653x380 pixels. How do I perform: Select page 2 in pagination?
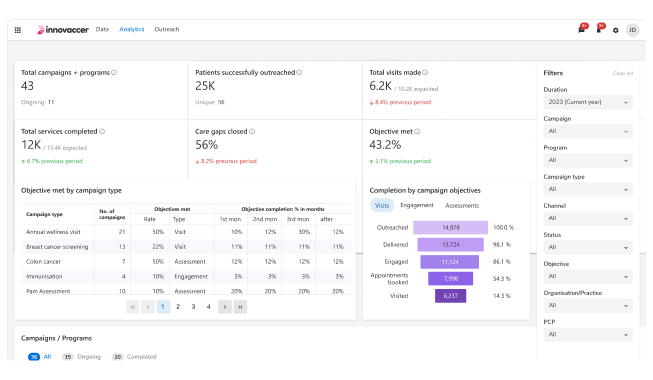178,307
